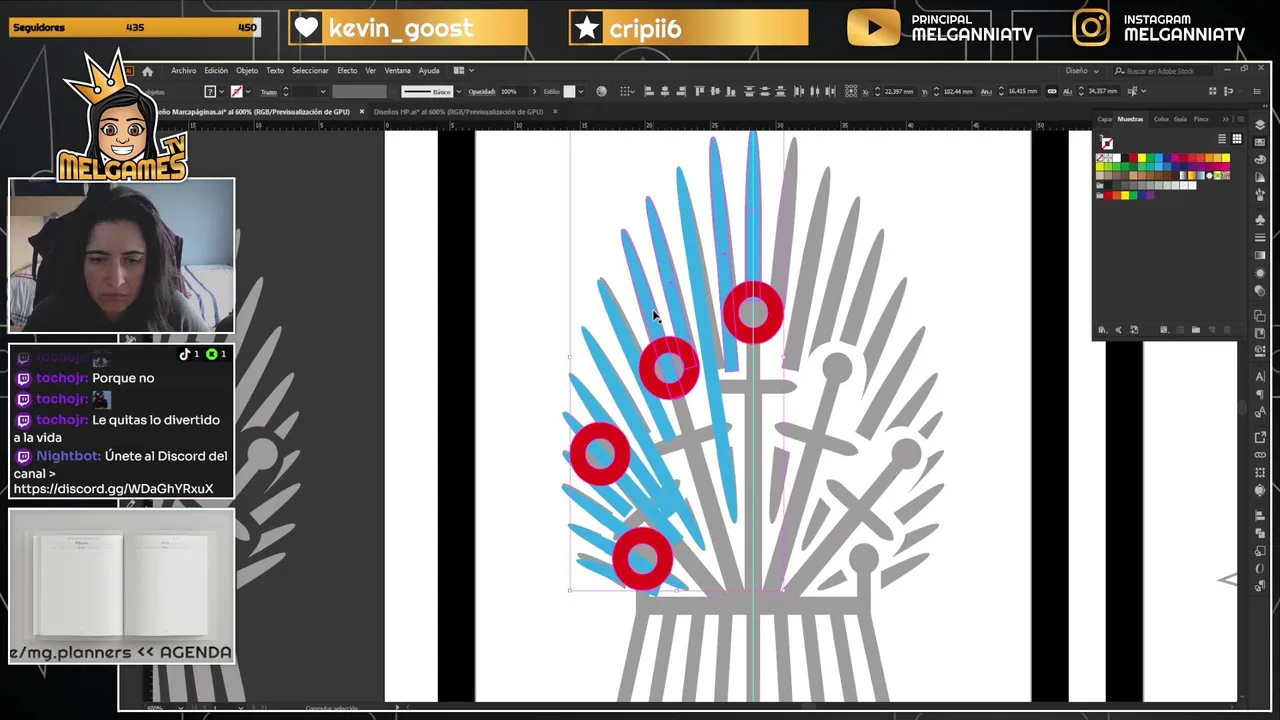
Task: Switch to the Color panel tab
Action: (x=1161, y=119)
